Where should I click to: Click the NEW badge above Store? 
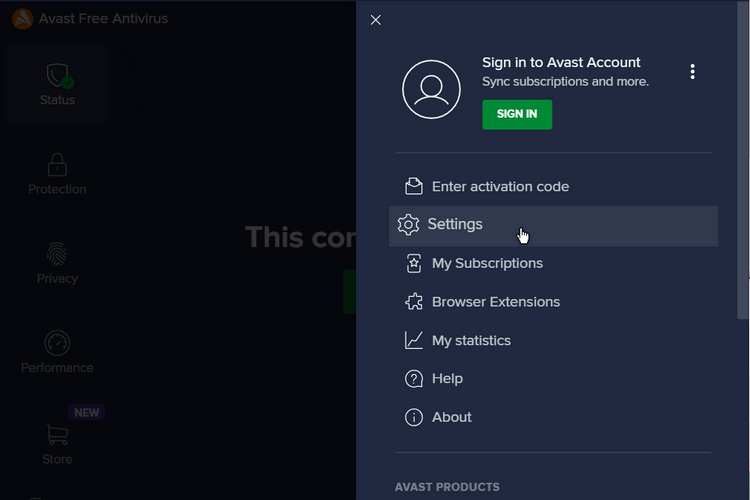87,412
